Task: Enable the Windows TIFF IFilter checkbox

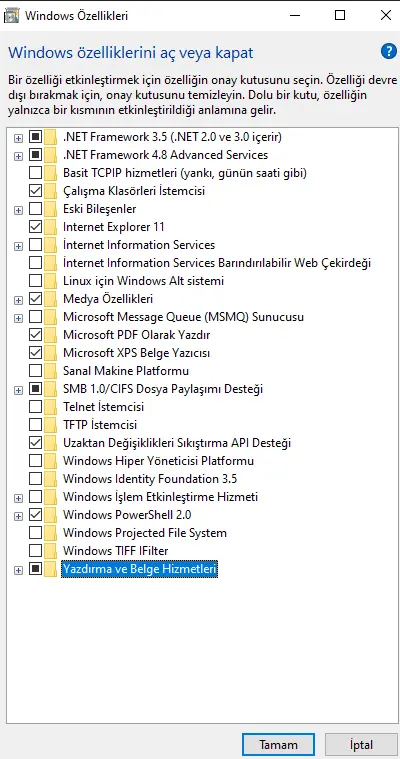Action: point(35,551)
